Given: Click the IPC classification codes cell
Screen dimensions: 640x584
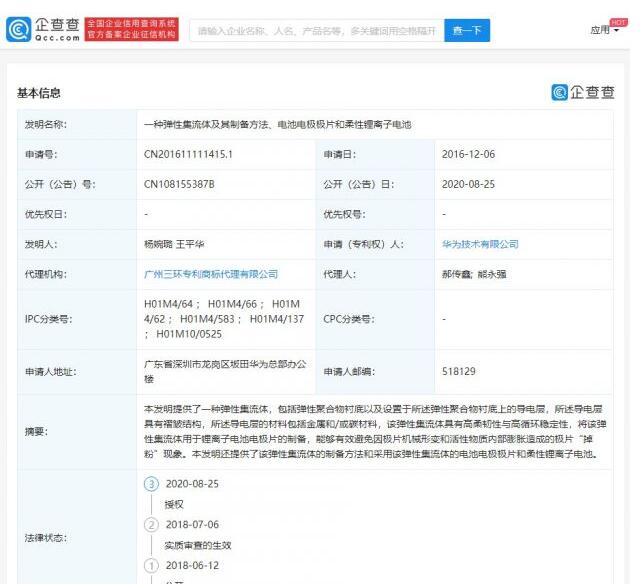Looking at the screenshot, I should point(224,319).
